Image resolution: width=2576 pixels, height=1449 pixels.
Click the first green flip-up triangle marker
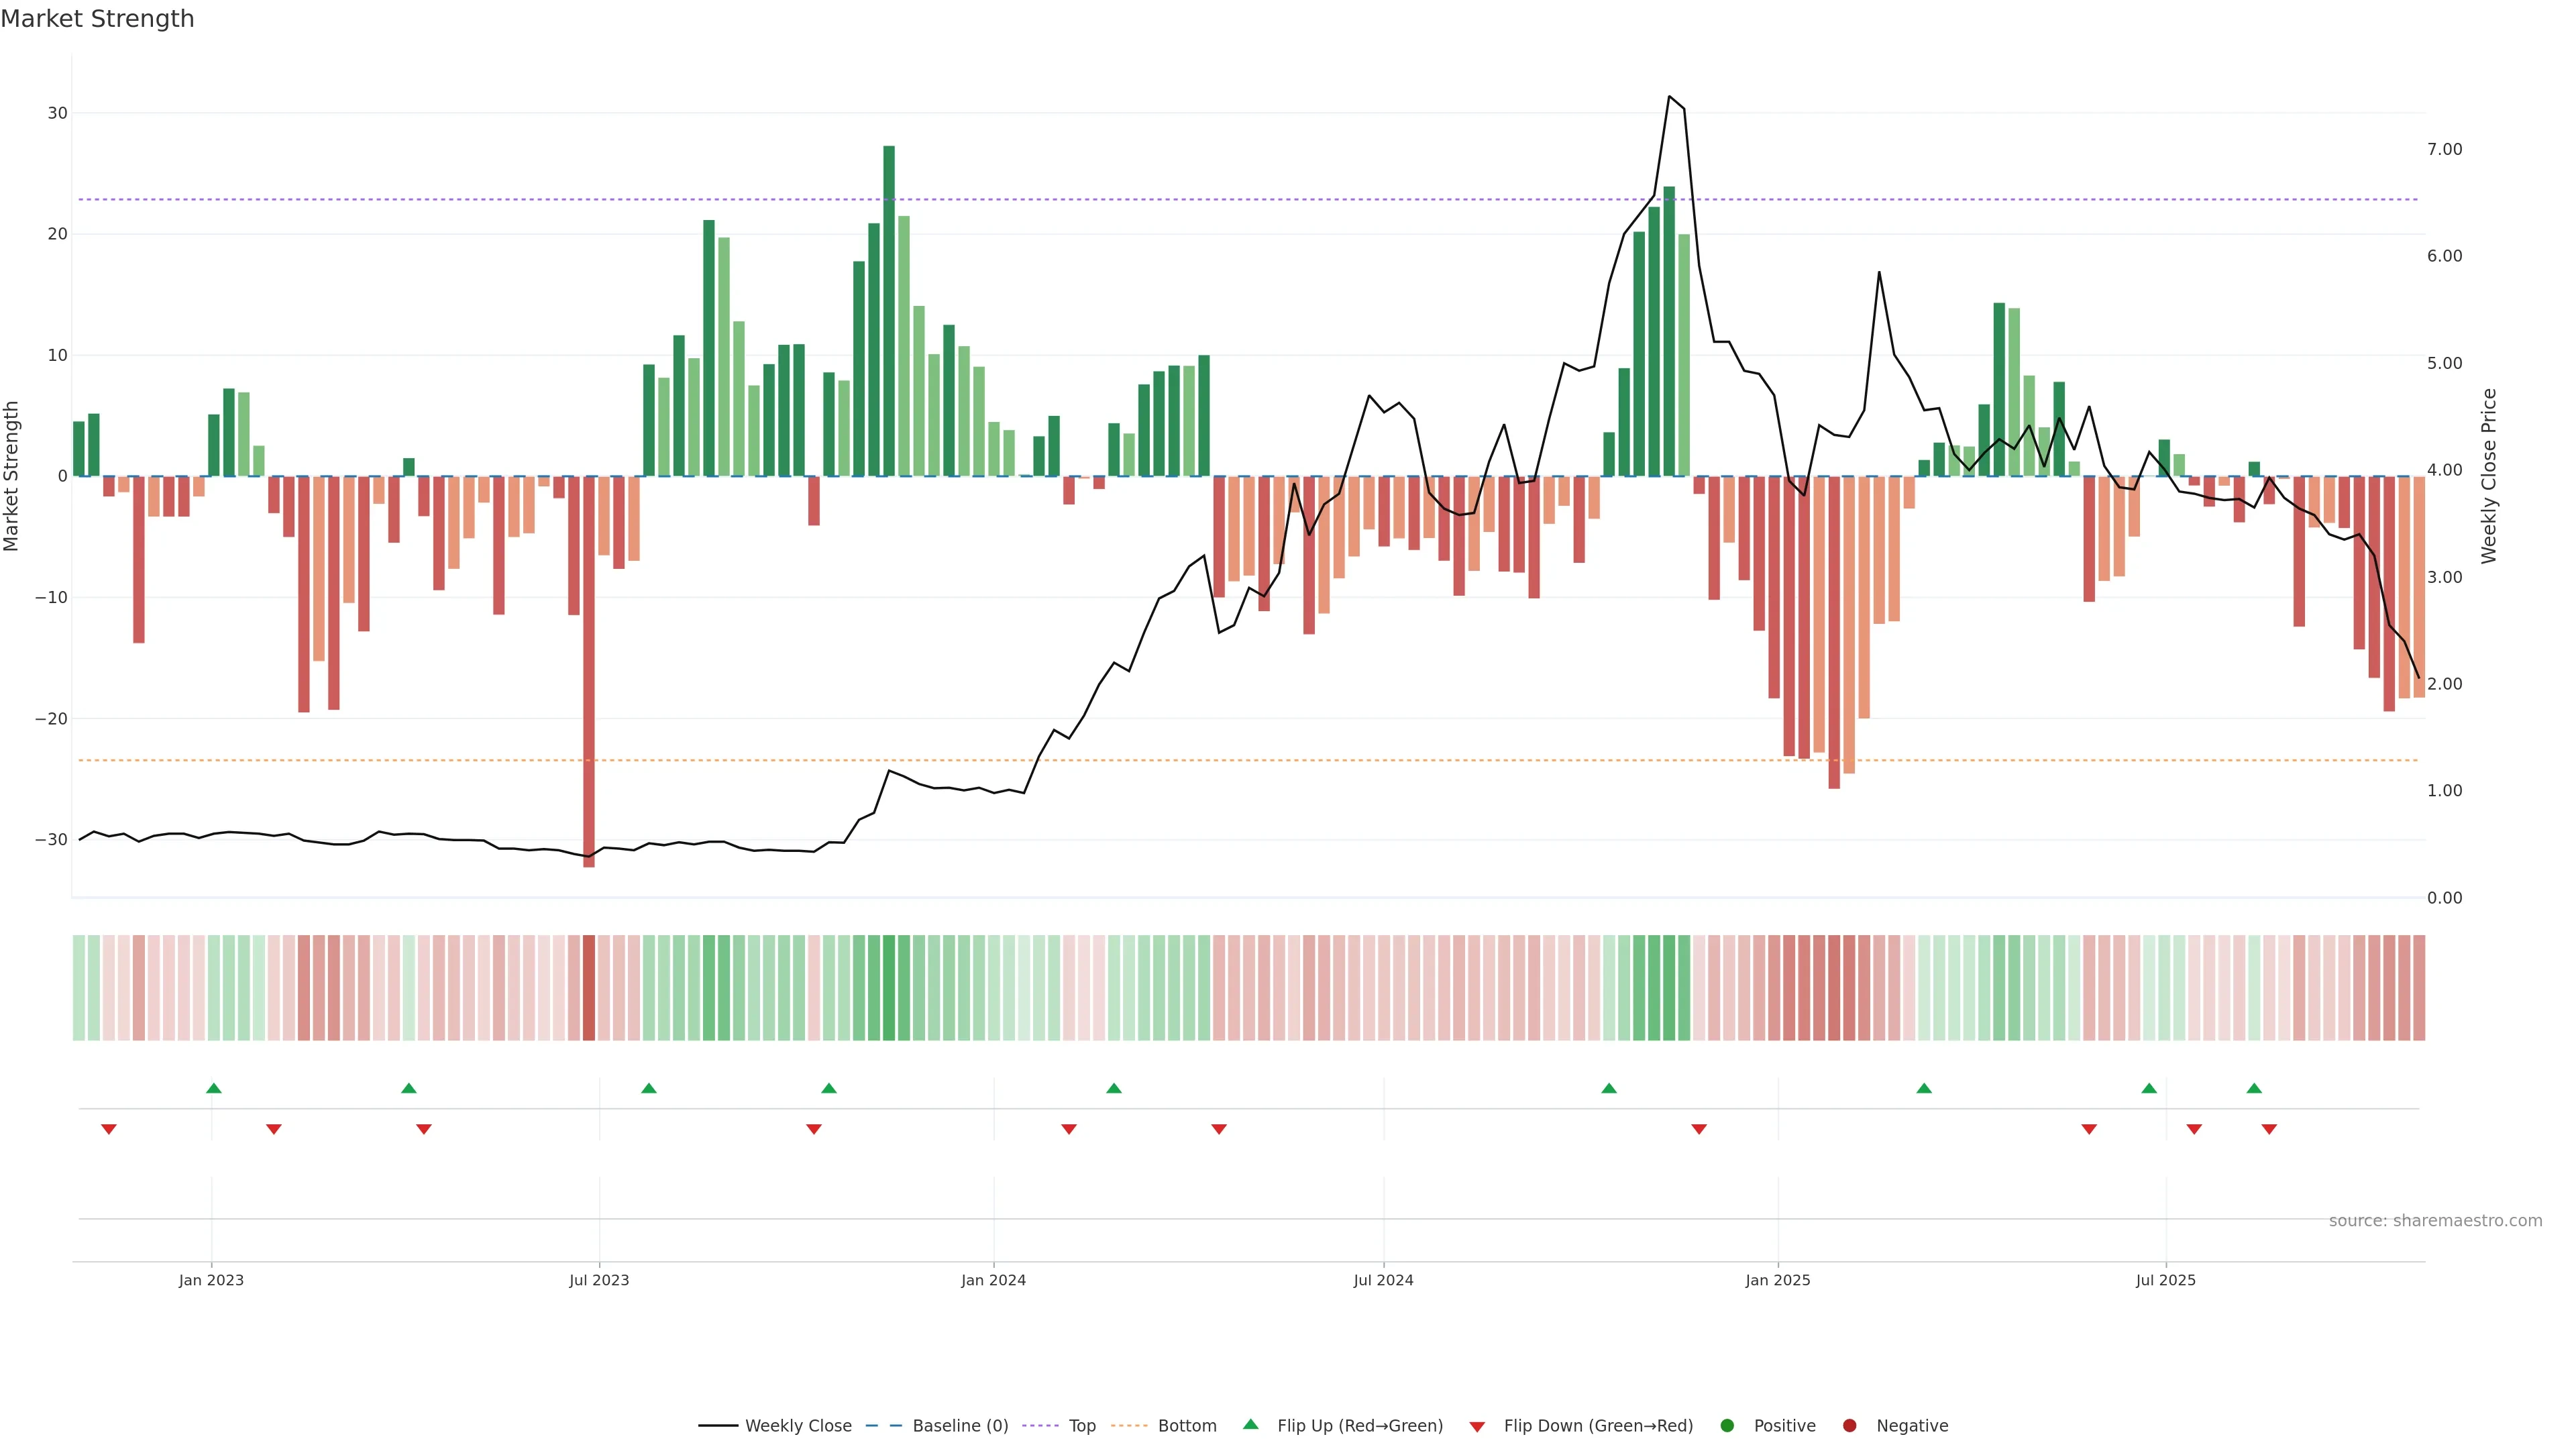coord(213,1088)
